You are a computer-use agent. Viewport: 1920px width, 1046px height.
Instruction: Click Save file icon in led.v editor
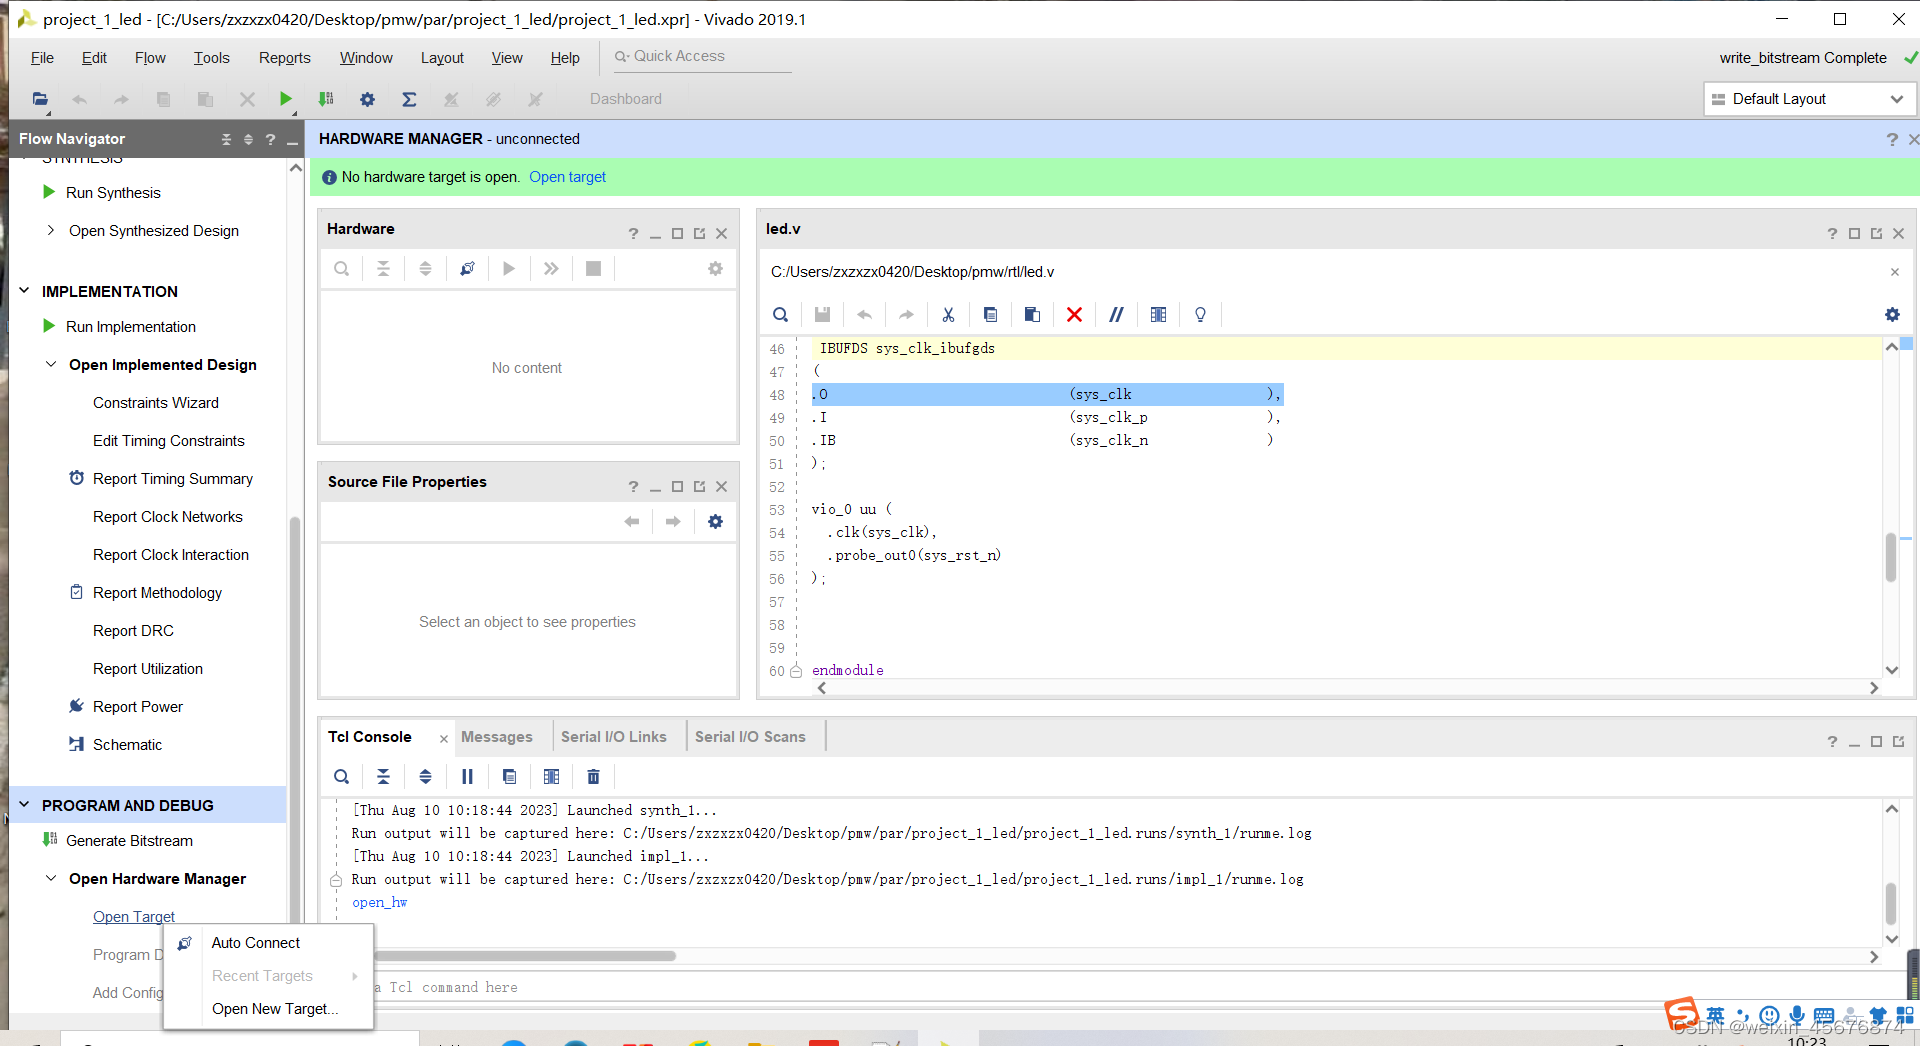822,315
